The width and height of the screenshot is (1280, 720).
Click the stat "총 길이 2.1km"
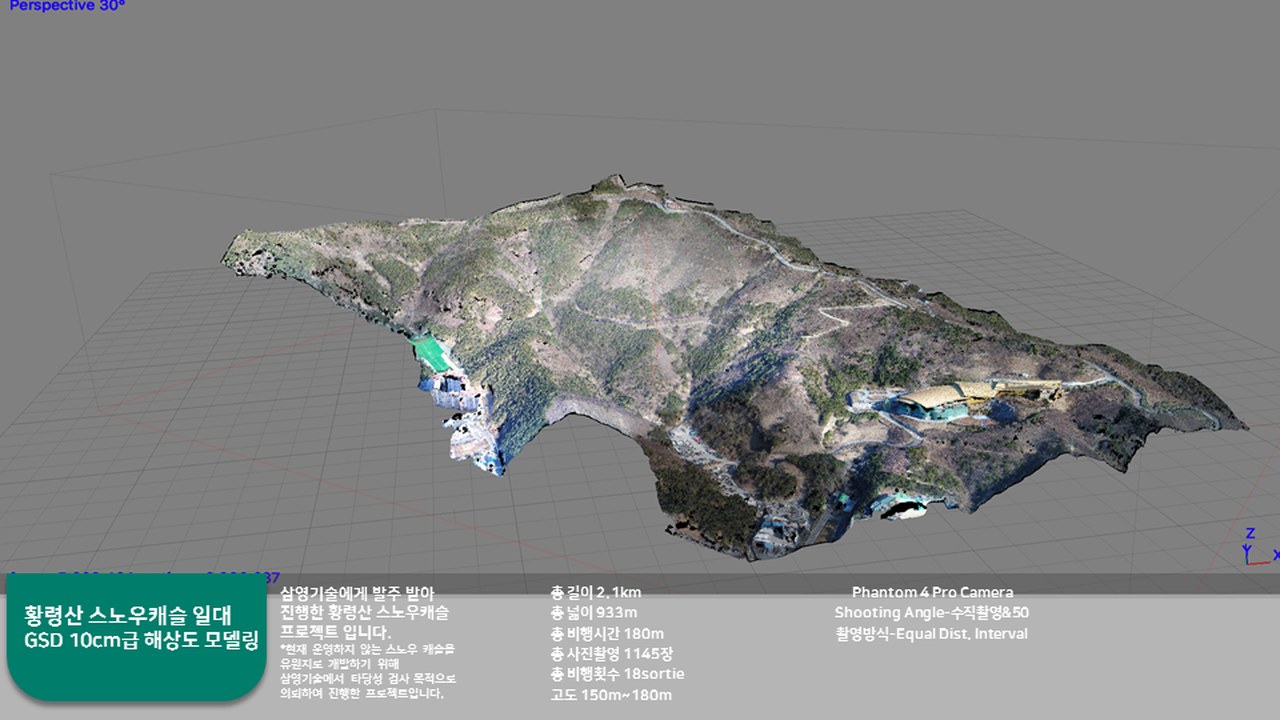pyautogui.click(x=596, y=593)
